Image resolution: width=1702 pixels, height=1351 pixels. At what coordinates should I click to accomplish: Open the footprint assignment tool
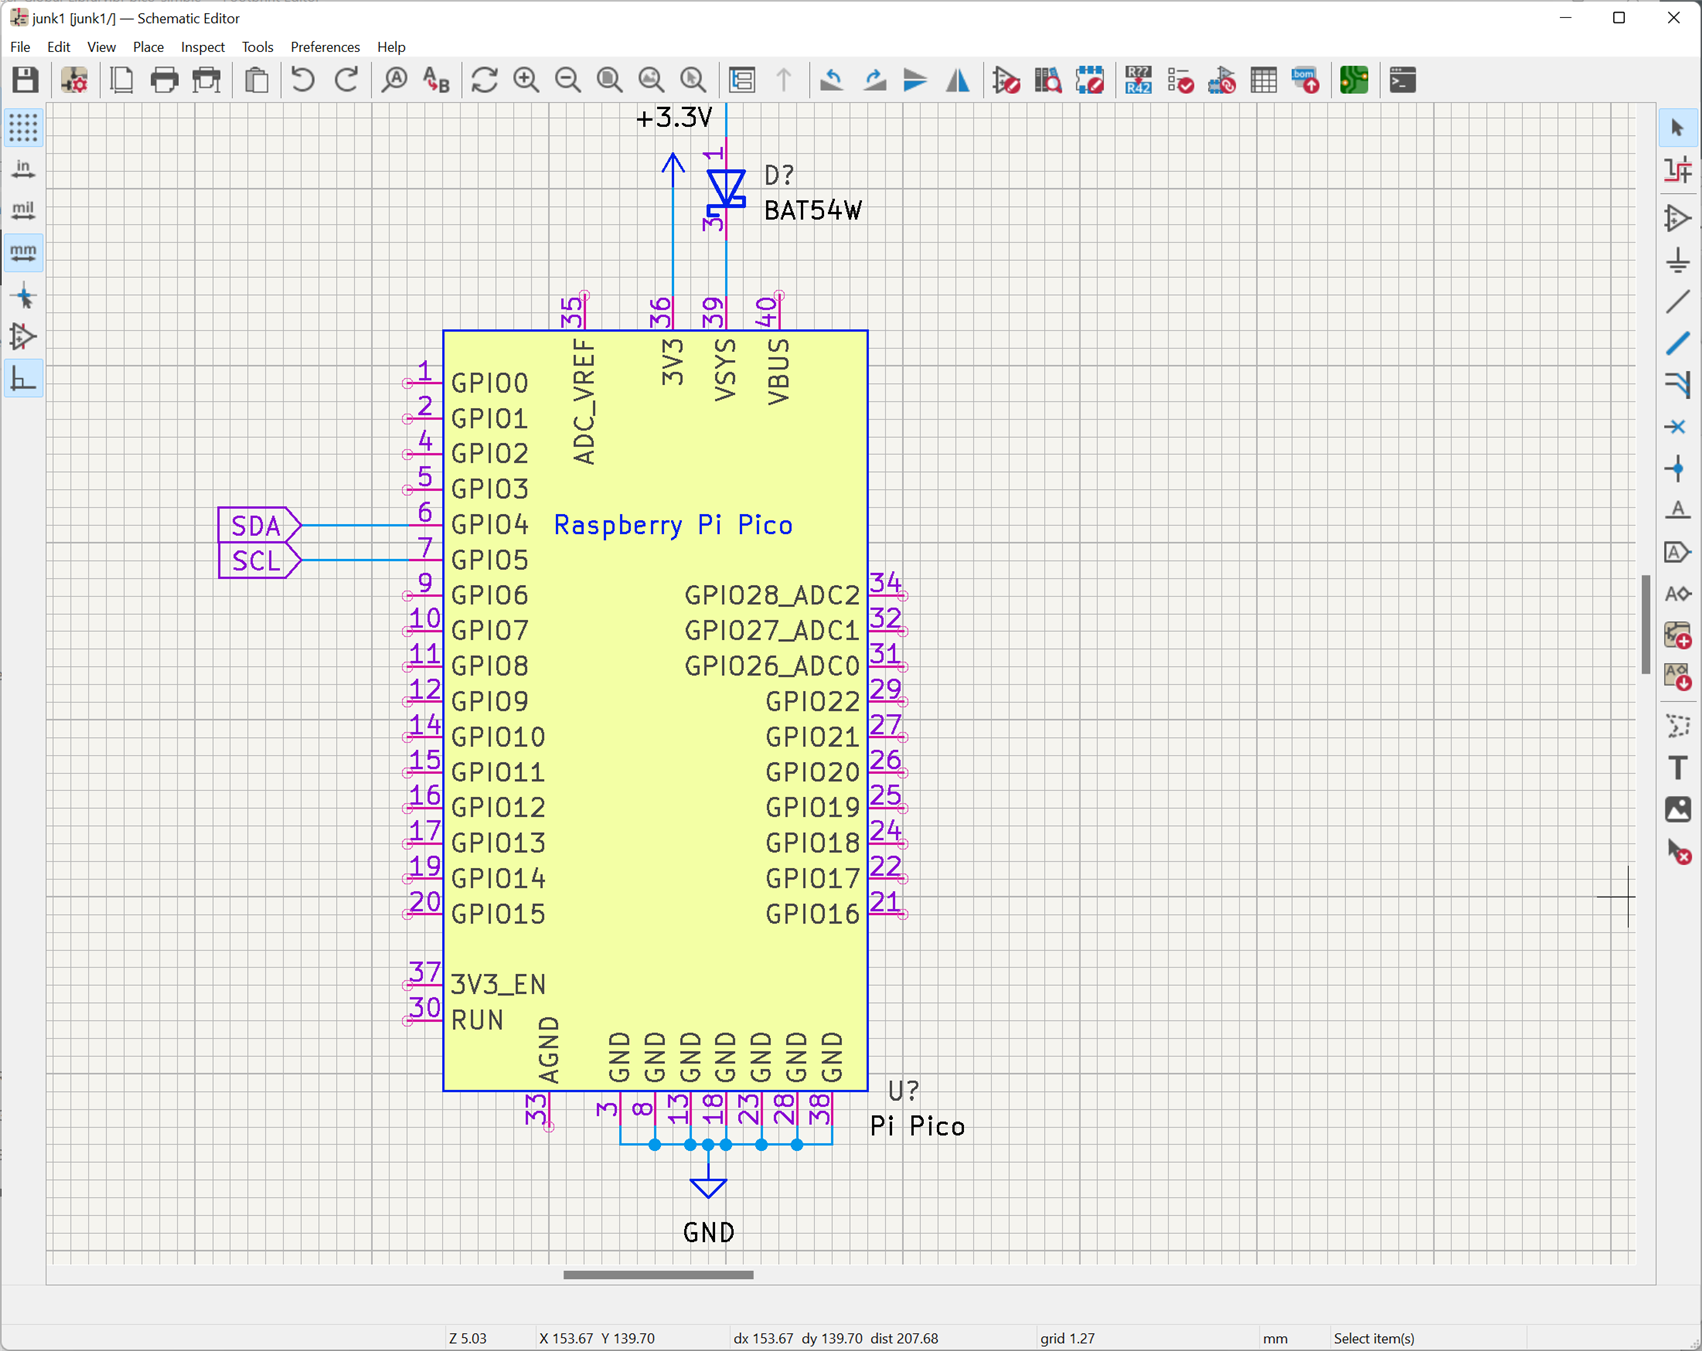coord(1222,80)
